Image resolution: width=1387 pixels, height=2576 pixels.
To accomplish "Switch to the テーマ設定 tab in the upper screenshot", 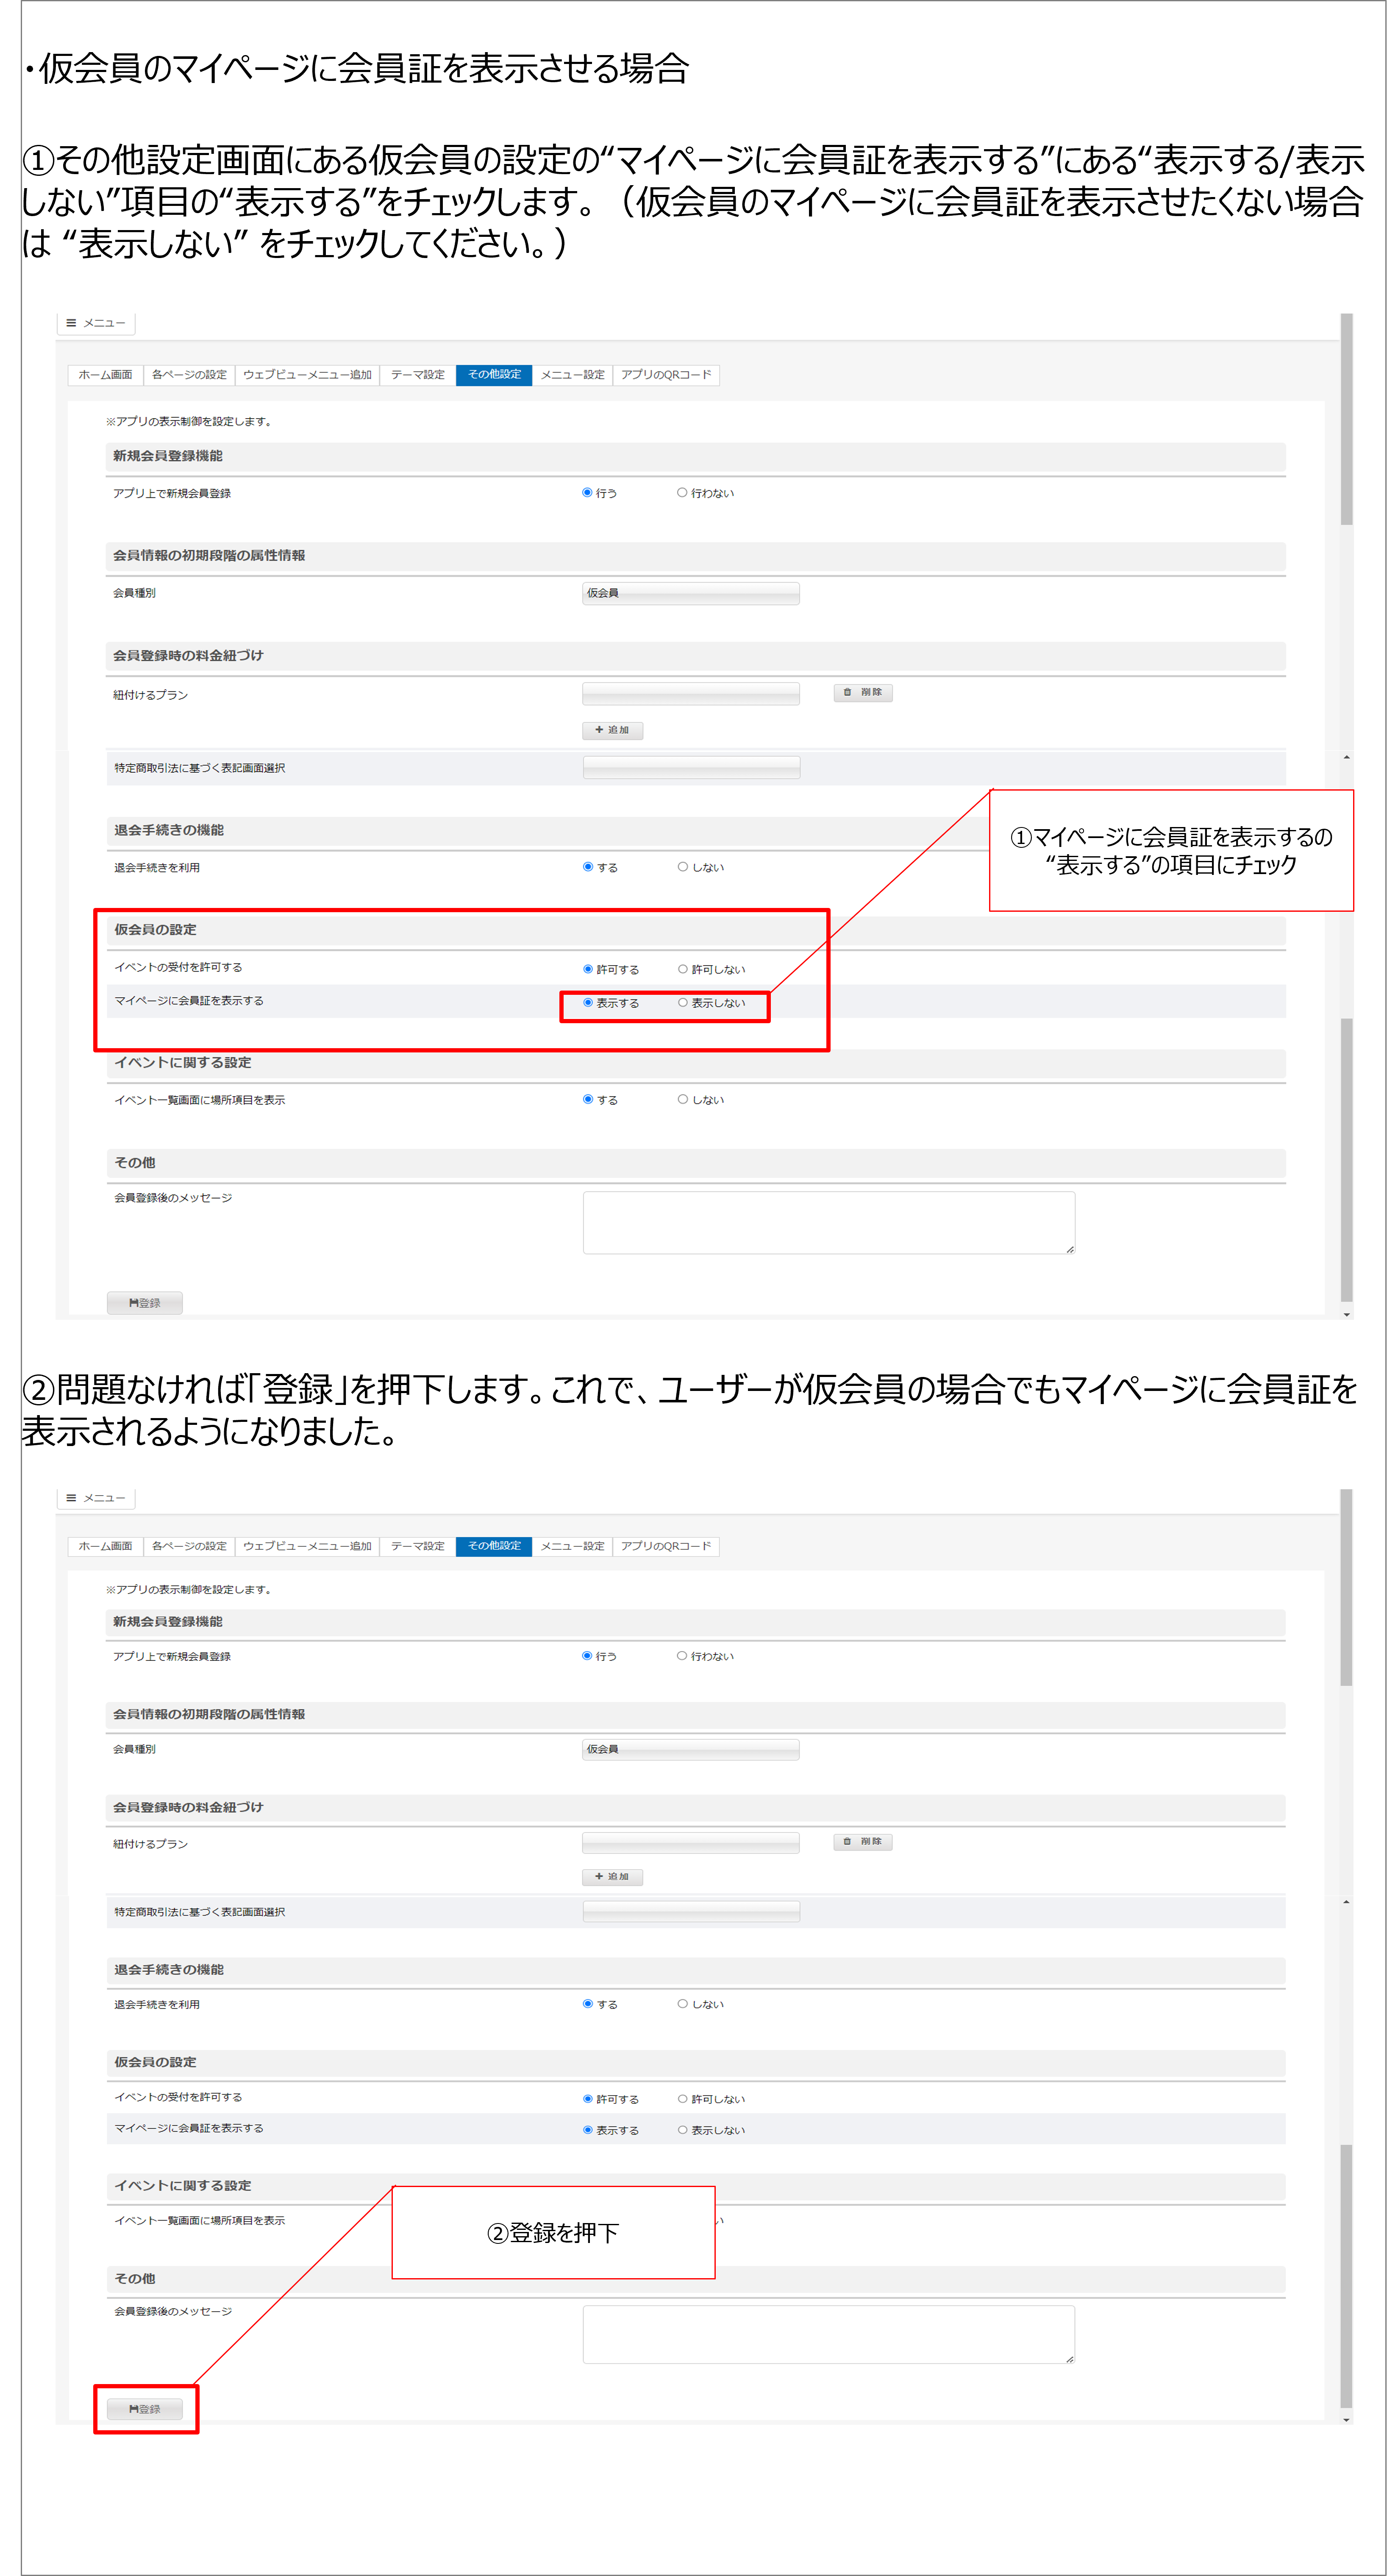I will 418,375.
